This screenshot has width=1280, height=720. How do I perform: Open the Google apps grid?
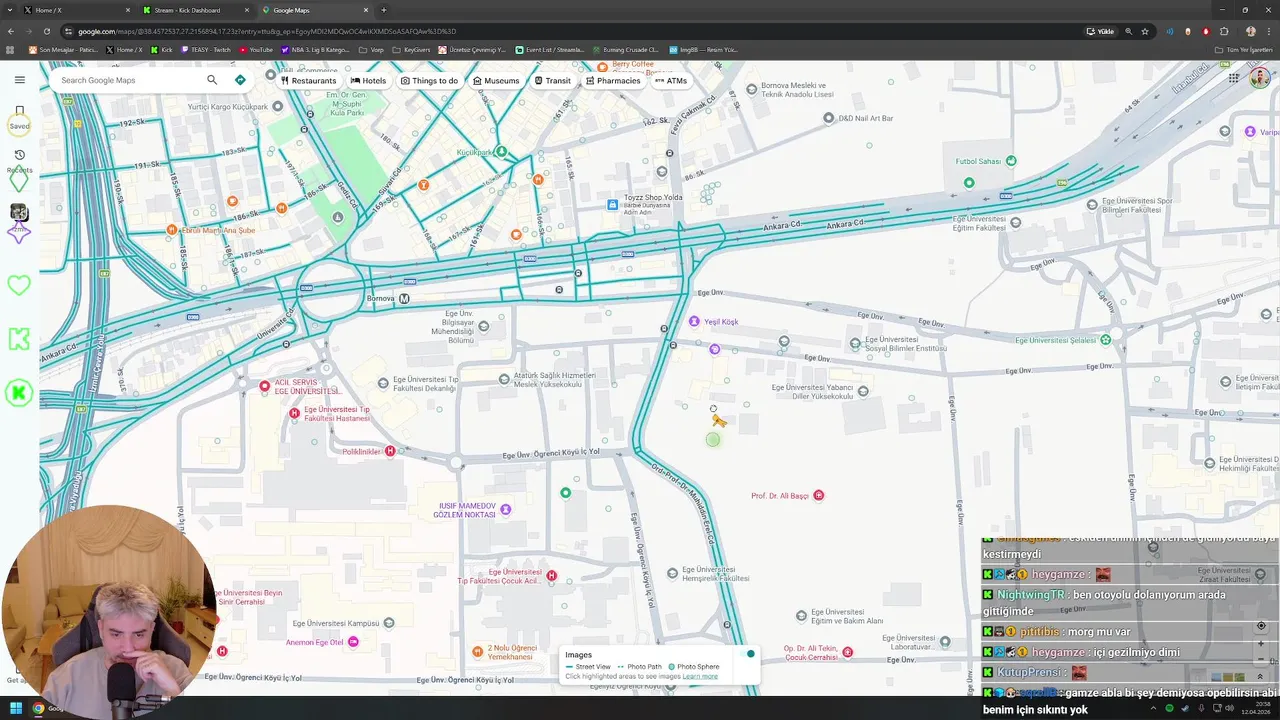(x=1234, y=78)
